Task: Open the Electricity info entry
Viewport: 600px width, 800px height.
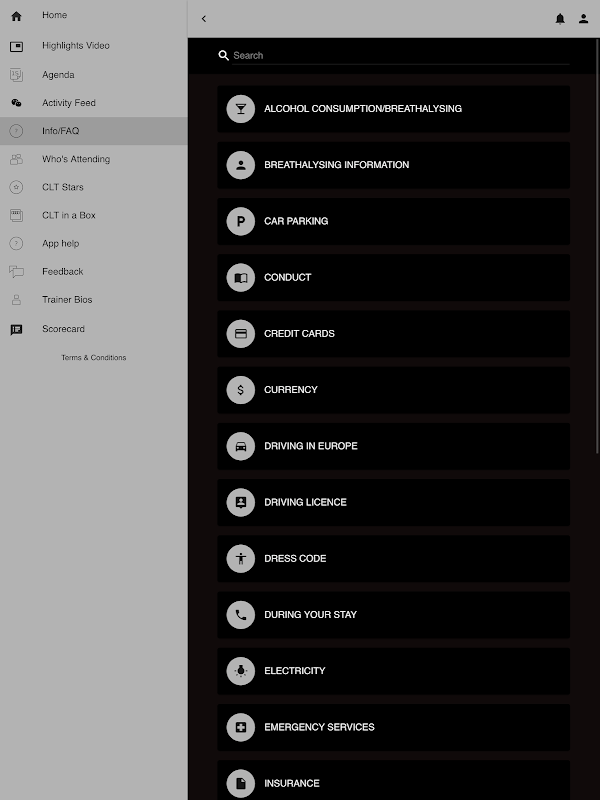Action: click(393, 671)
